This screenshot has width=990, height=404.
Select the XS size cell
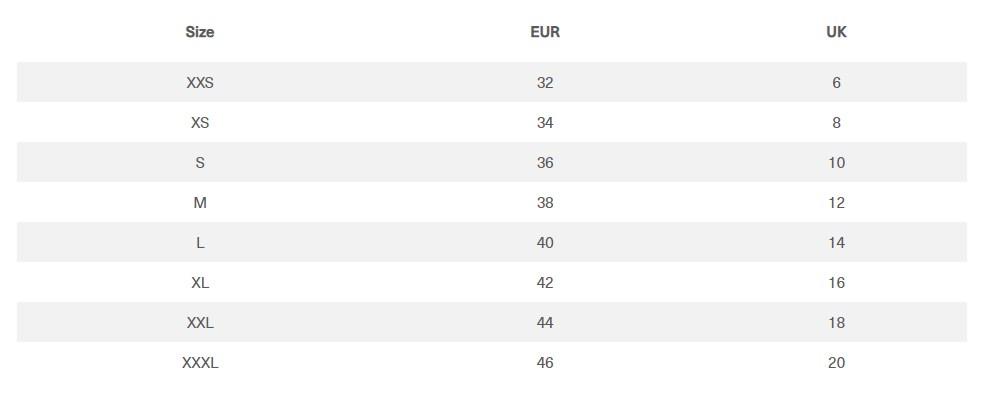pos(200,123)
